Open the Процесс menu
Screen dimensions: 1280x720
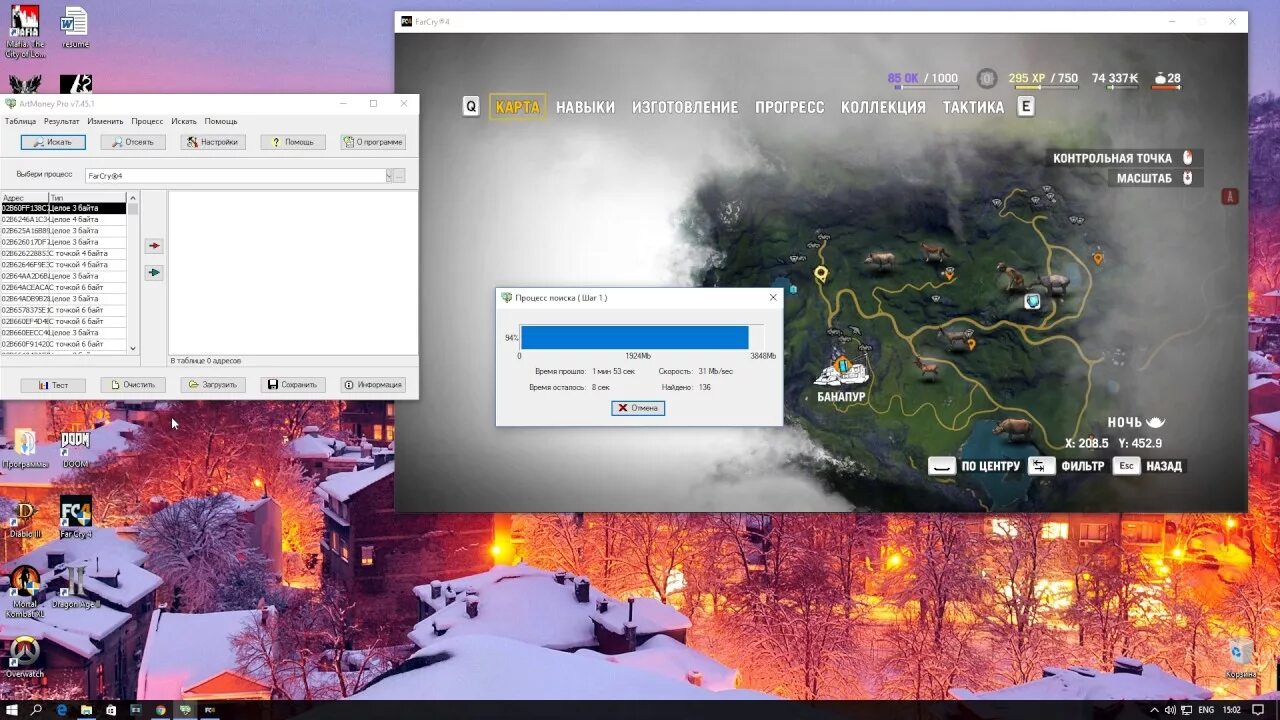coord(147,121)
